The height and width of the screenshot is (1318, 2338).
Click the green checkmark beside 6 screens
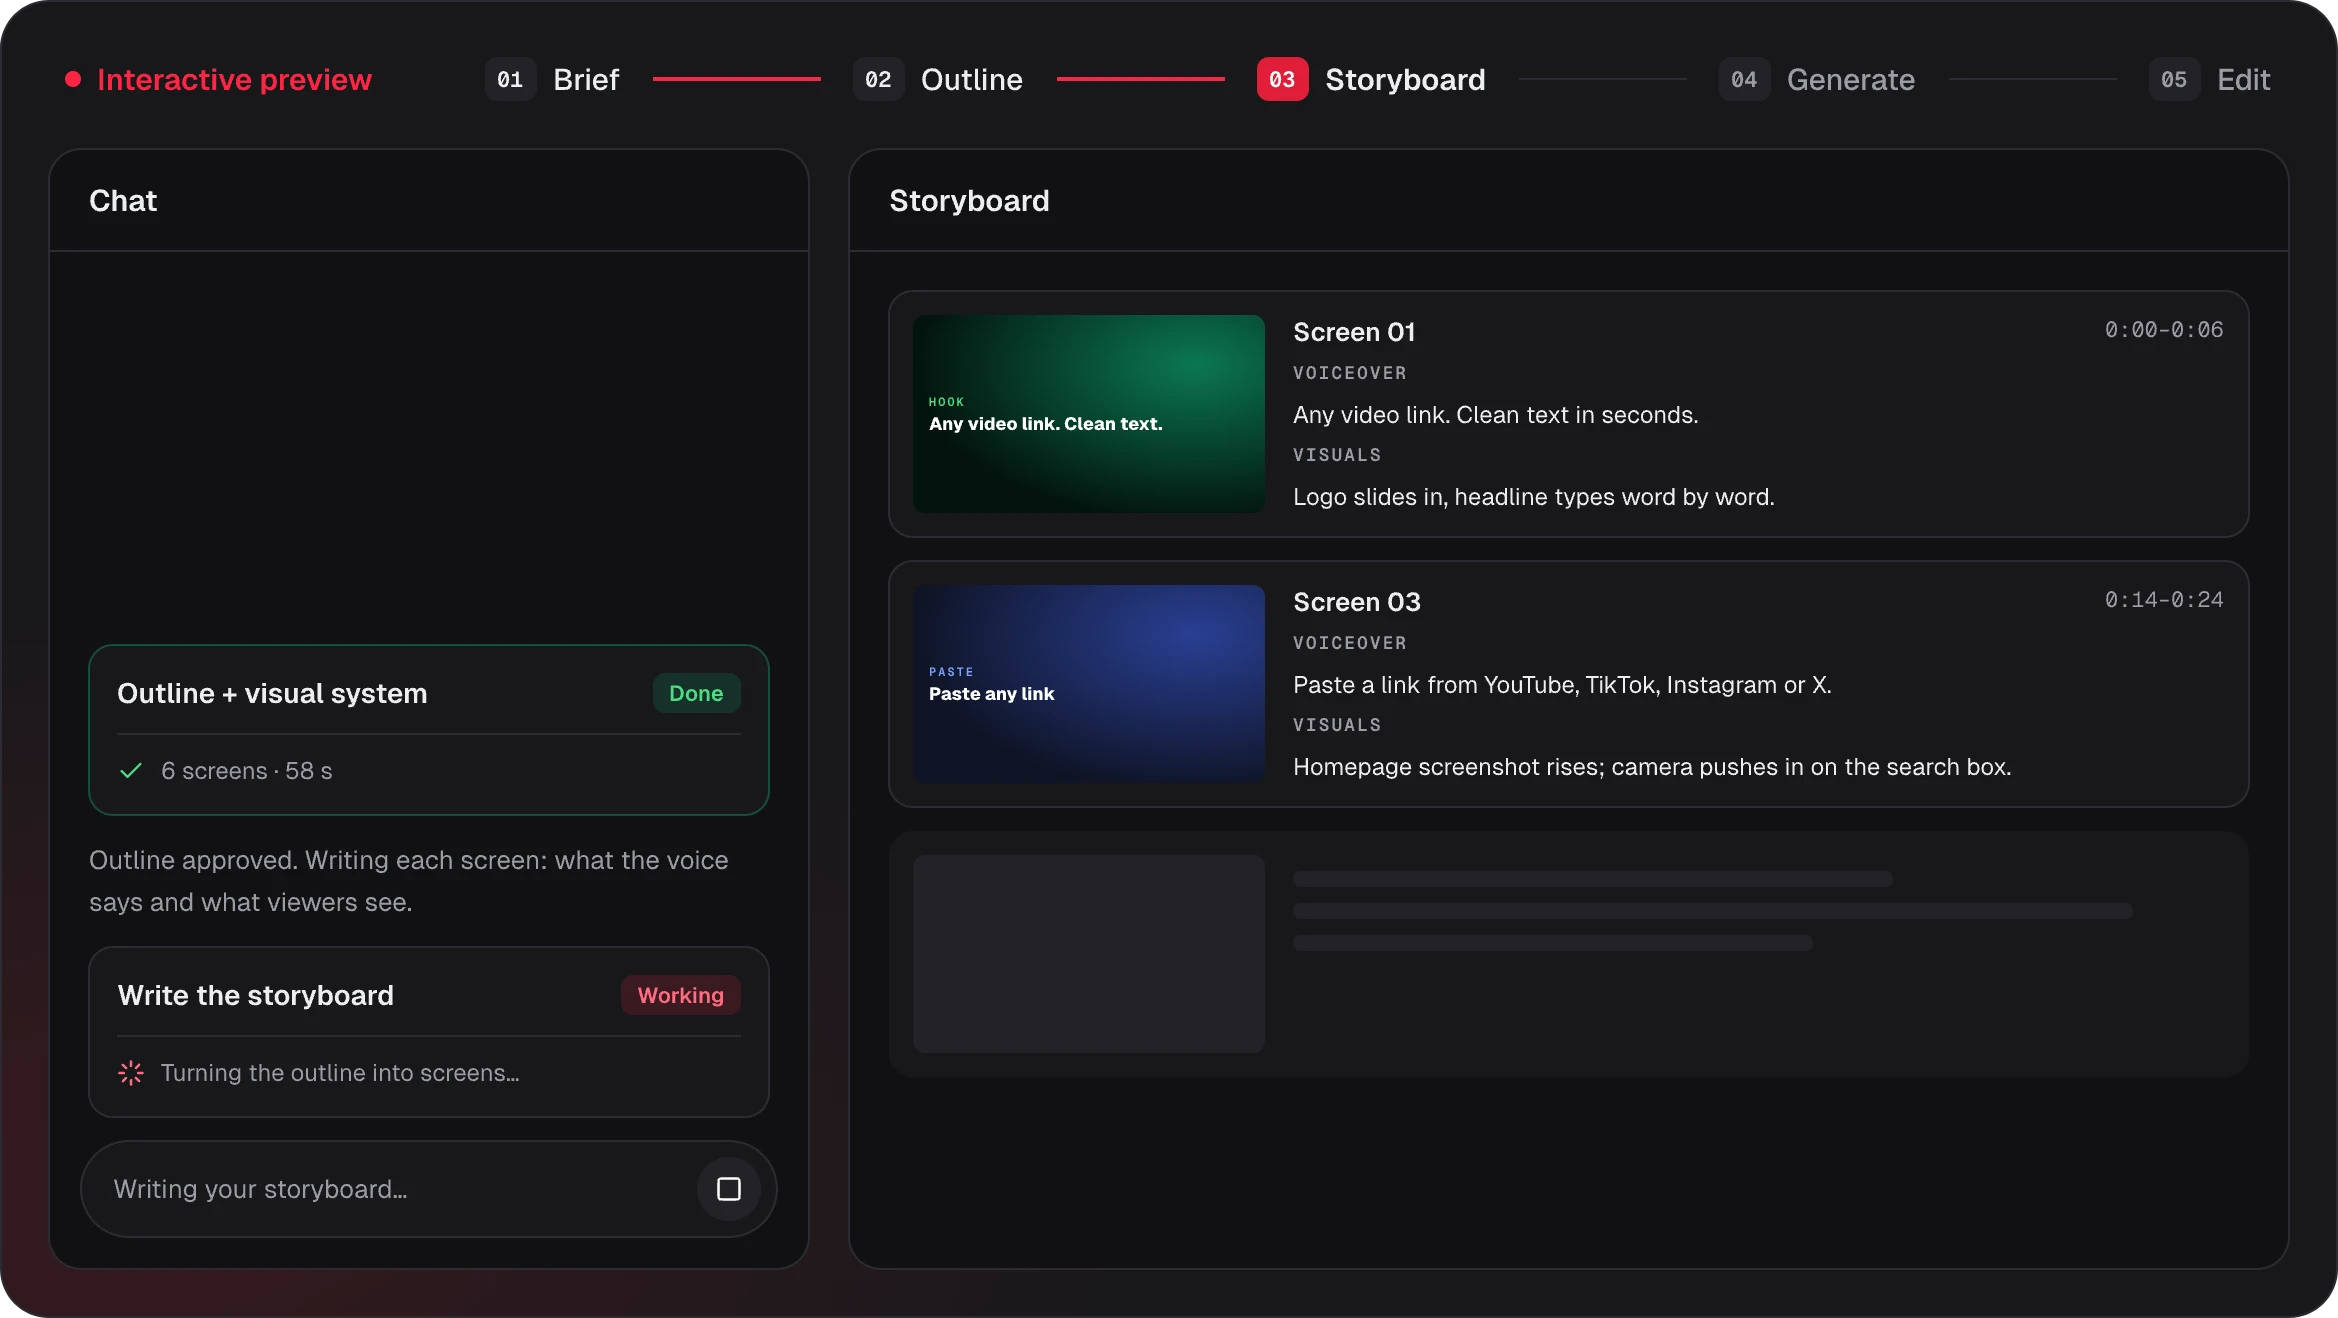click(131, 771)
